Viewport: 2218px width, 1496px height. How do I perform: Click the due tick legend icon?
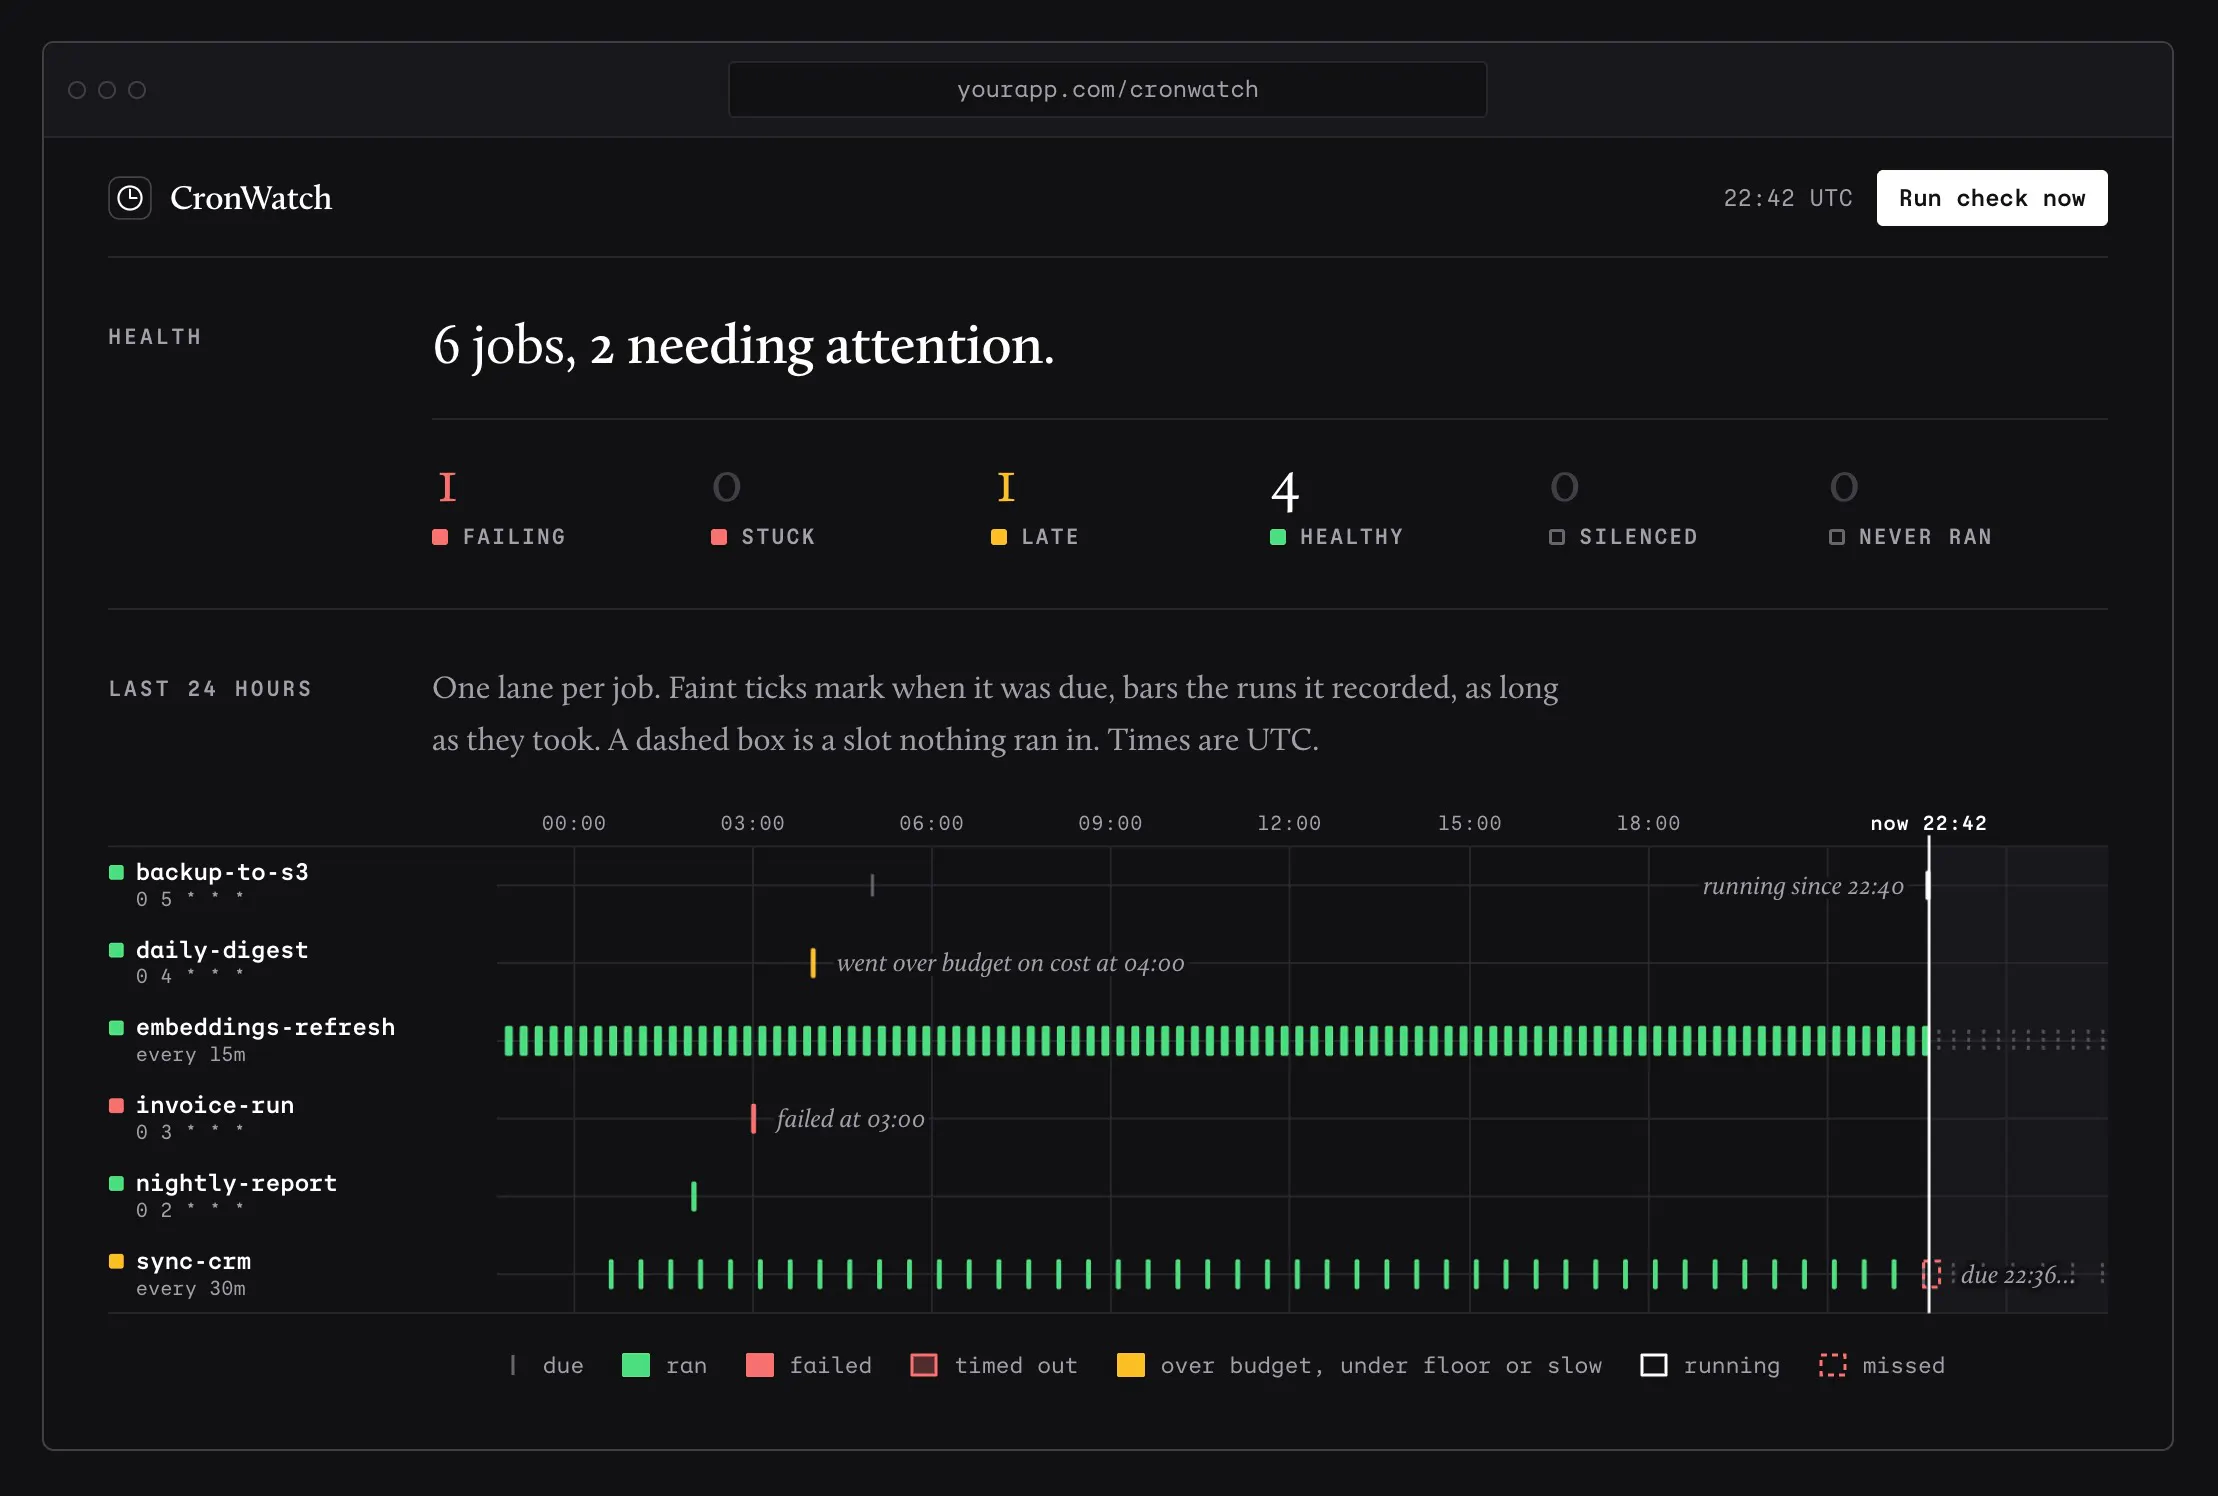coord(513,1365)
